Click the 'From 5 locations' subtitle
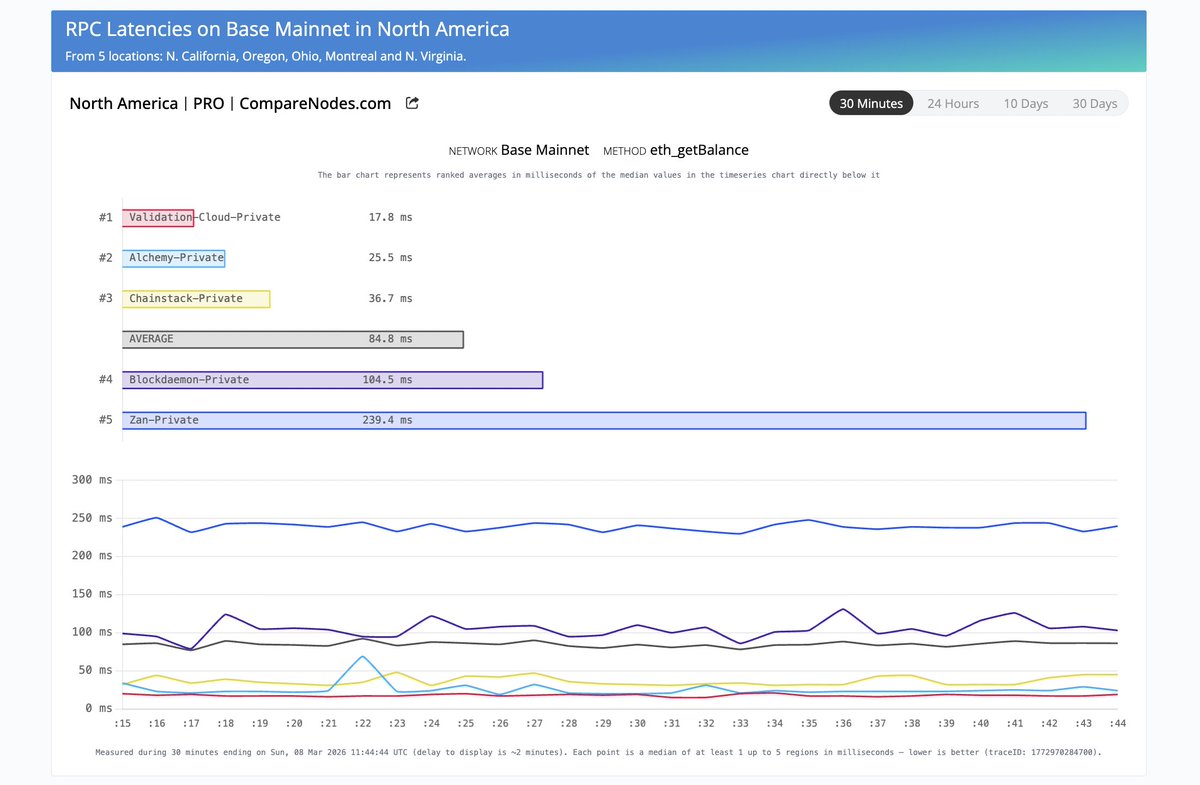 [x=265, y=56]
